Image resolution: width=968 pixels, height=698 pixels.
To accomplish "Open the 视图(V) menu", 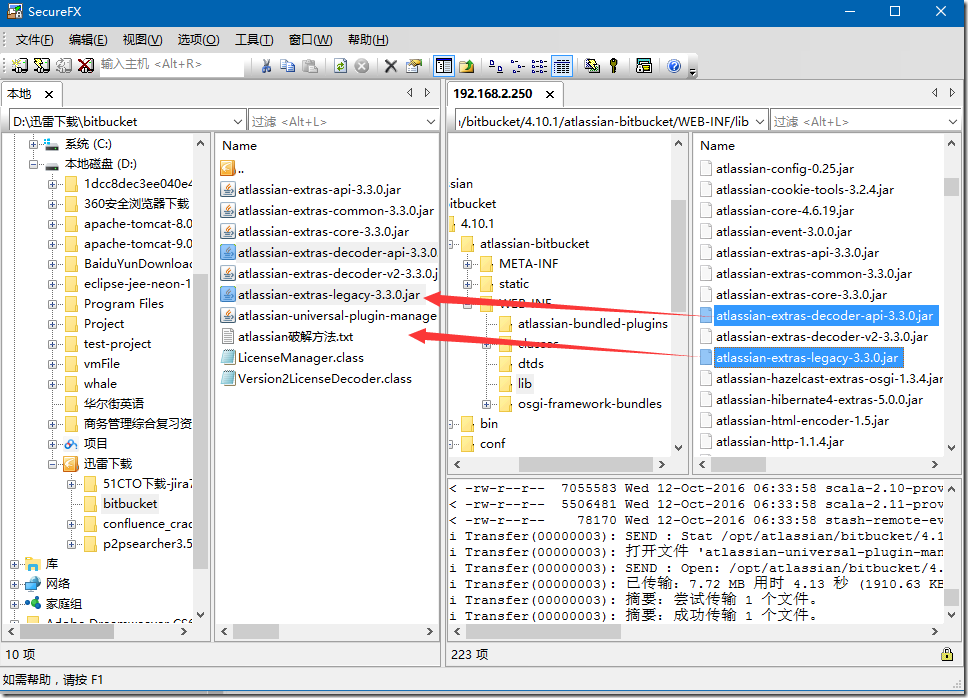I will 142,40.
